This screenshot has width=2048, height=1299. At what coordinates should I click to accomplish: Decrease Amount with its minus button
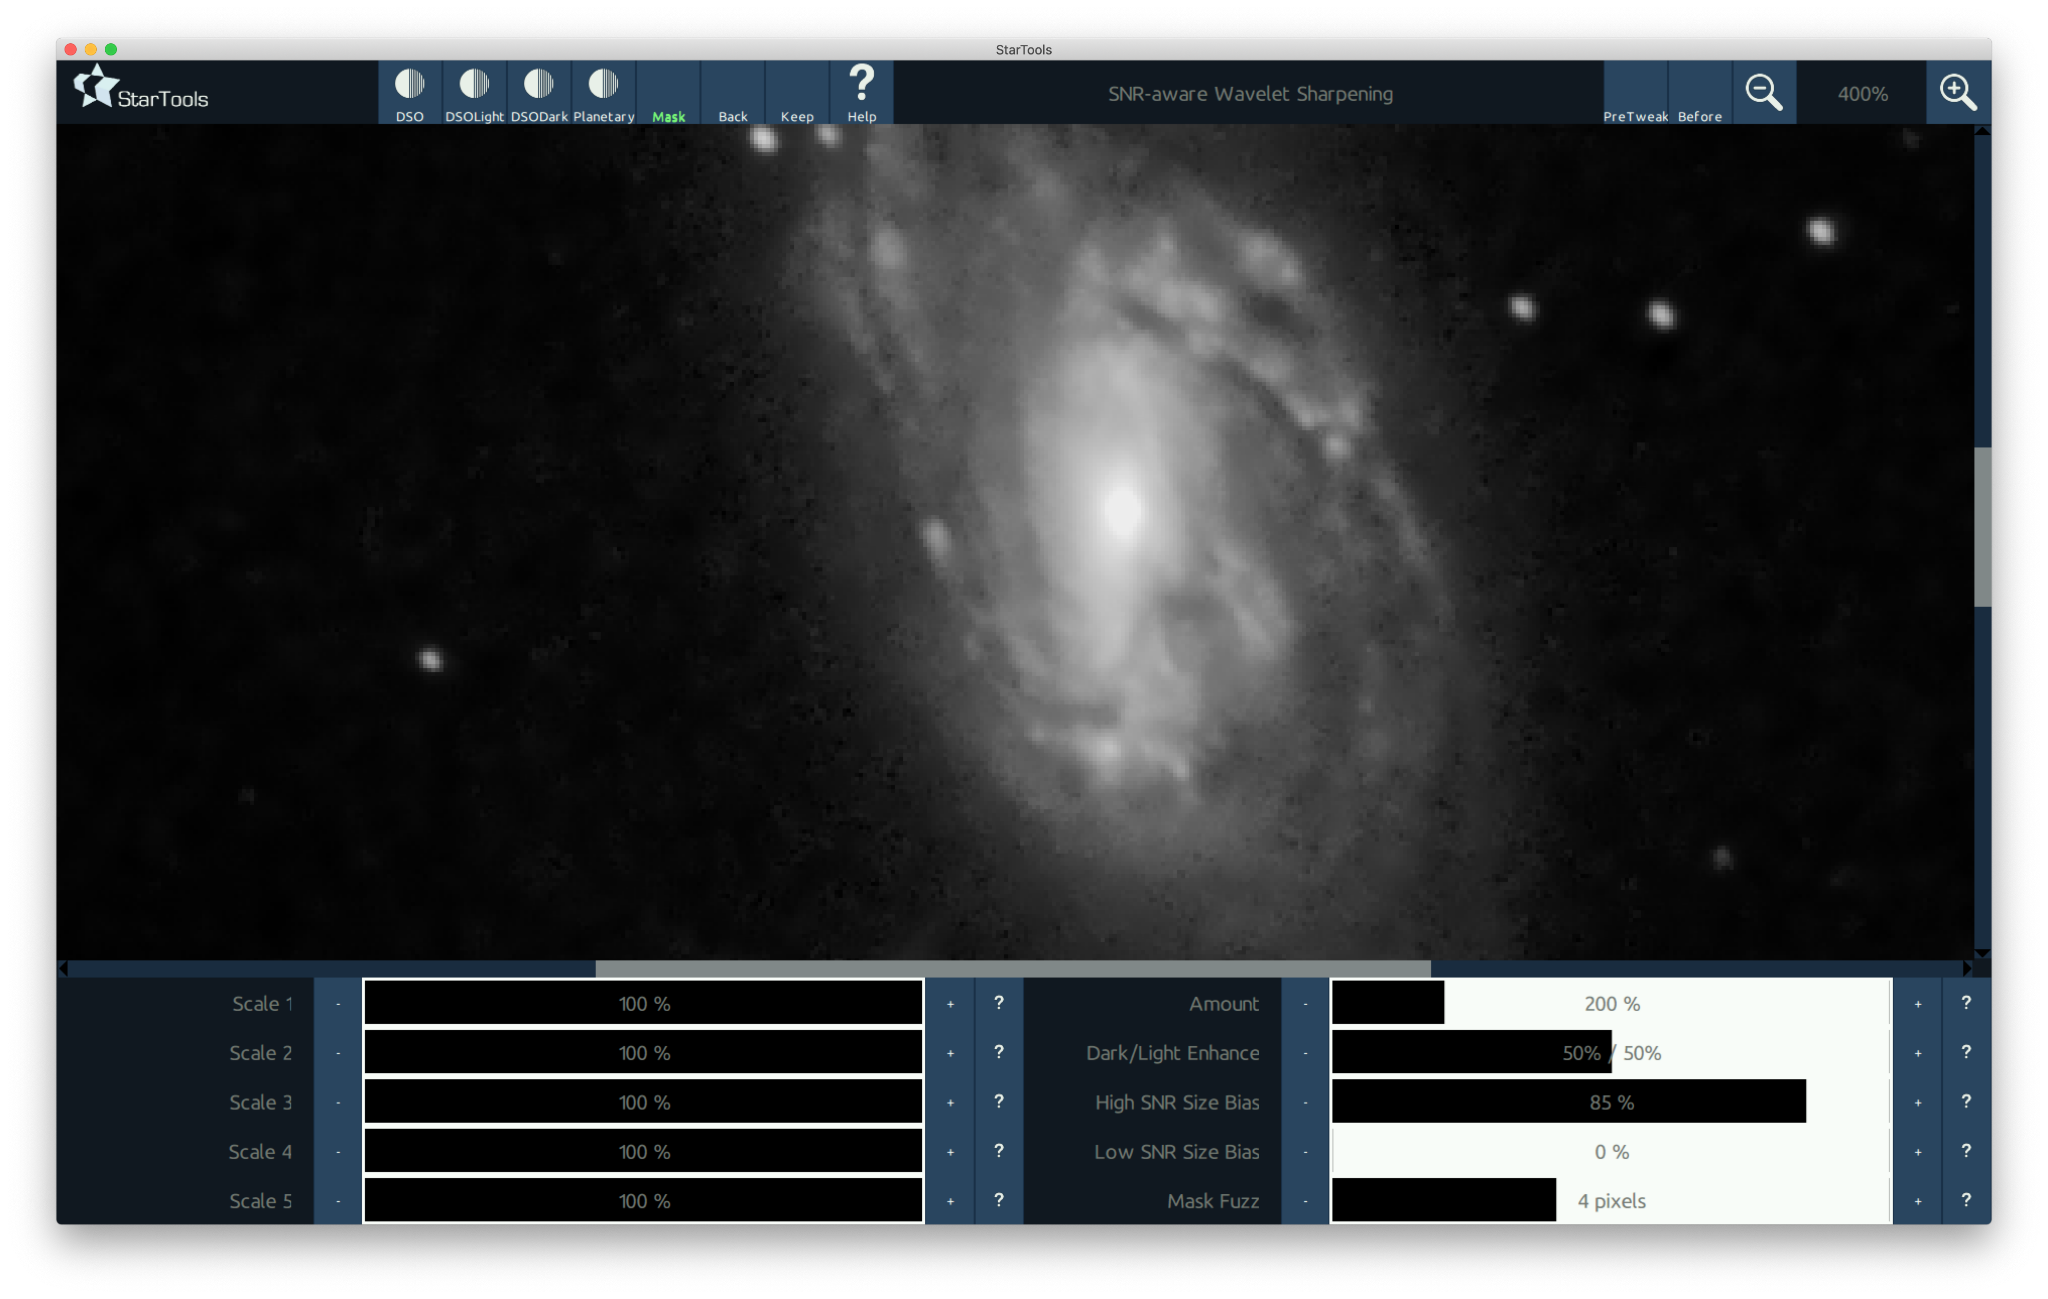pos(1305,1003)
